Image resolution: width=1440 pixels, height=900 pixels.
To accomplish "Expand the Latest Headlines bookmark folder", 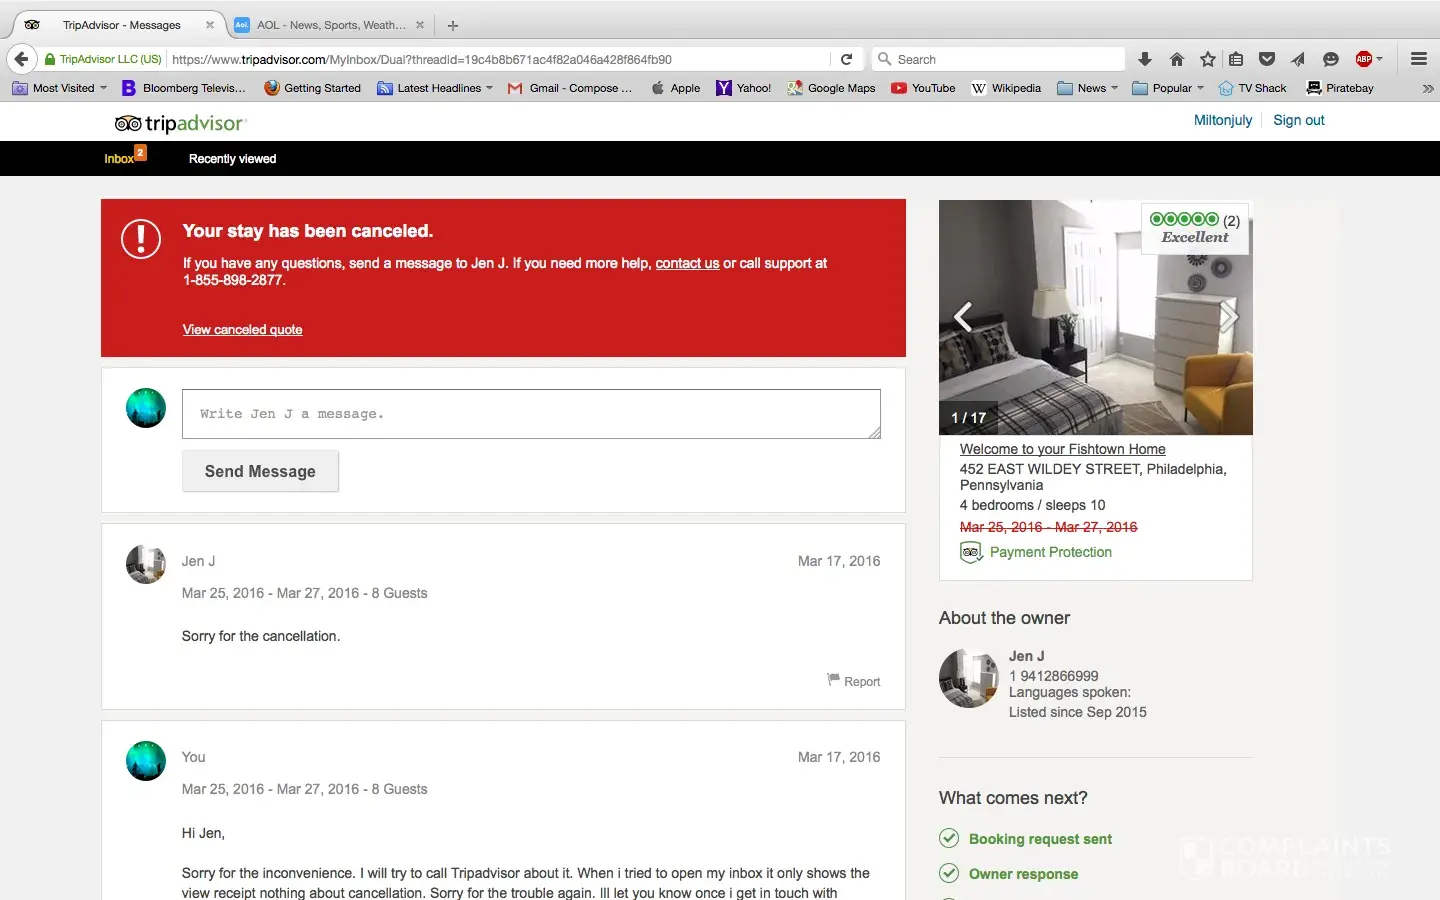I will point(435,88).
